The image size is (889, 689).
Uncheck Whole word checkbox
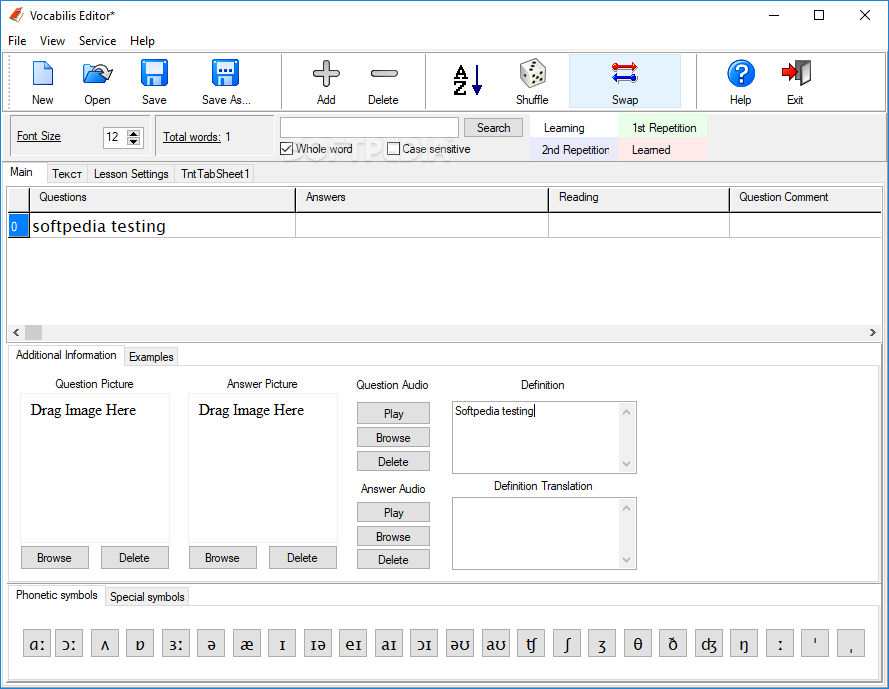click(286, 149)
